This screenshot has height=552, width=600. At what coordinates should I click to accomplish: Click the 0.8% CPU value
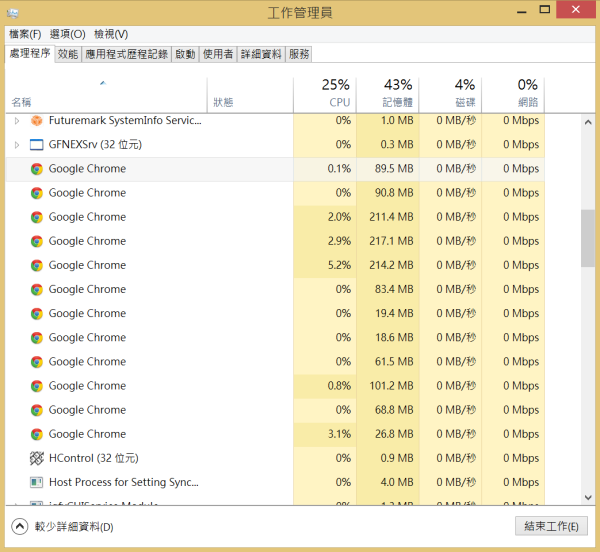339,386
